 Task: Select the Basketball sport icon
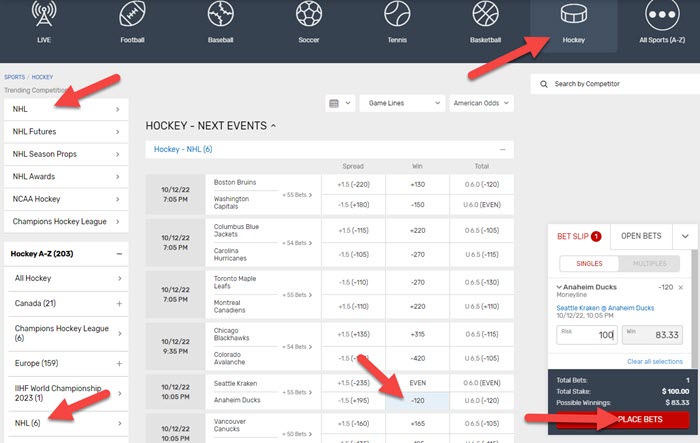point(485,15)
